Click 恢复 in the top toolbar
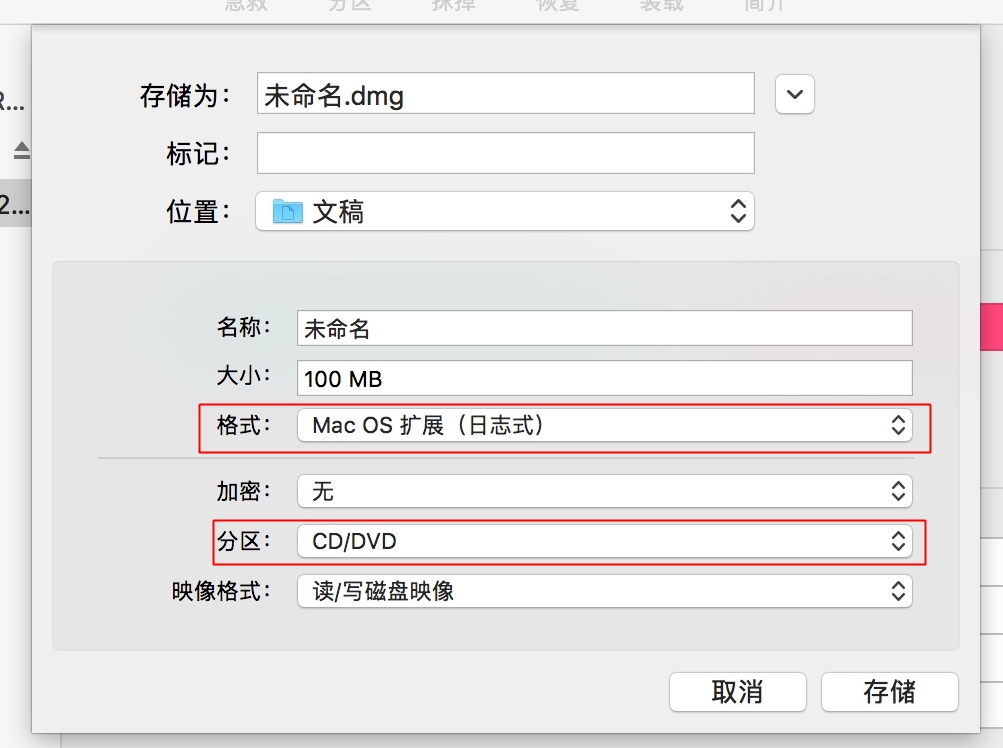The height and width of the screenshot is (748, 1003). pos(557,5)
